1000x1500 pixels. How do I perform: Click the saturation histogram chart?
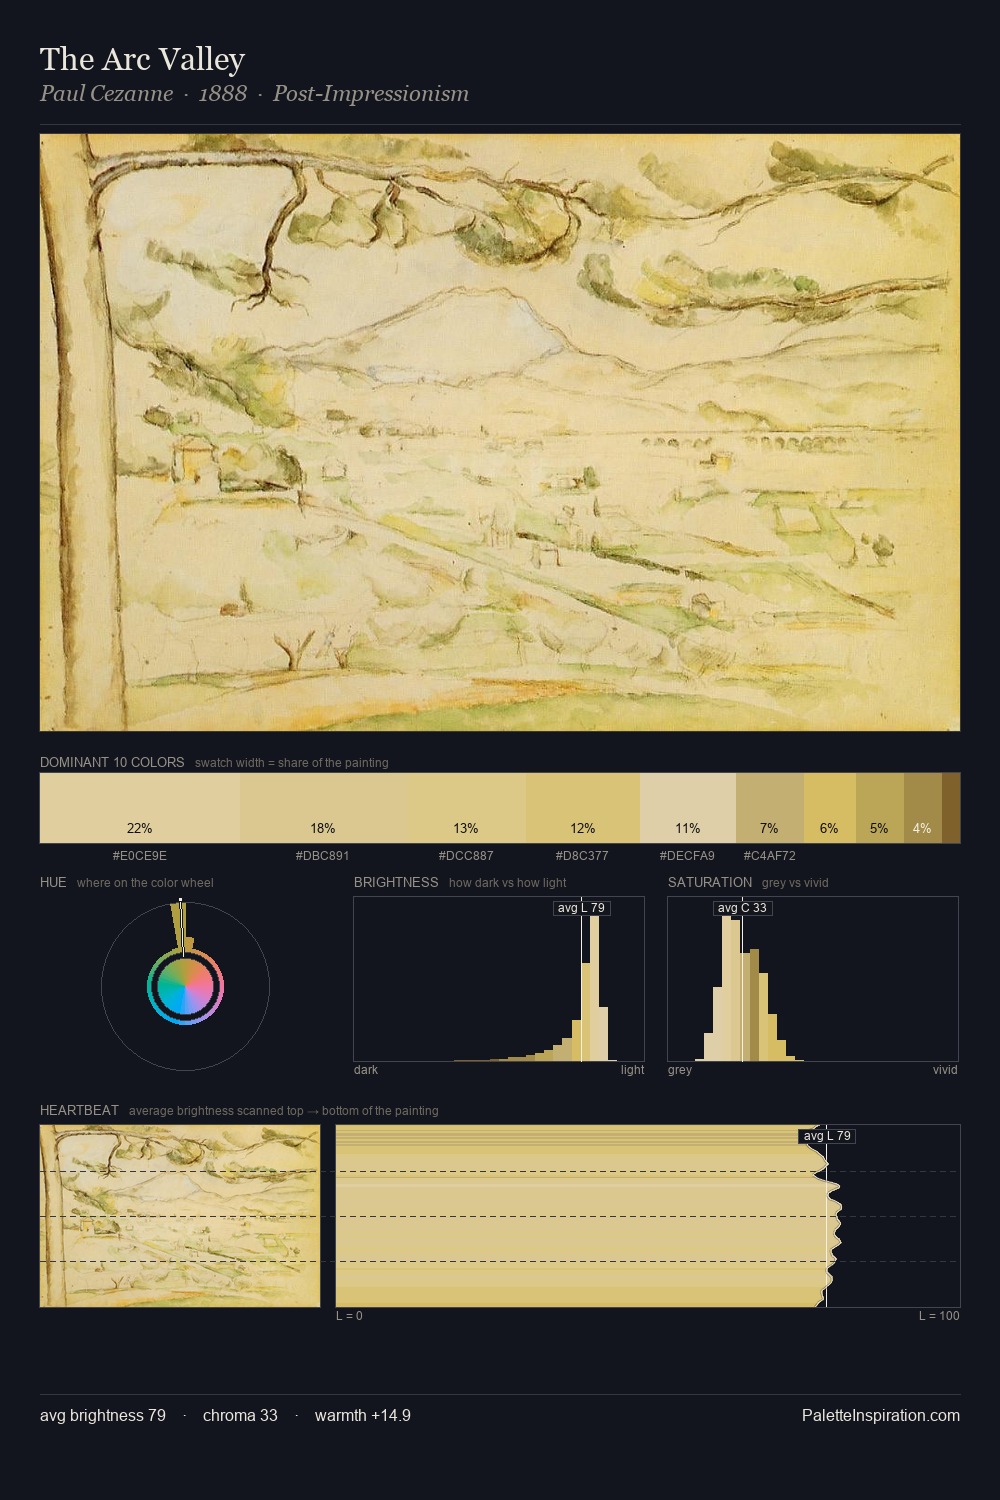coord(813,979)
